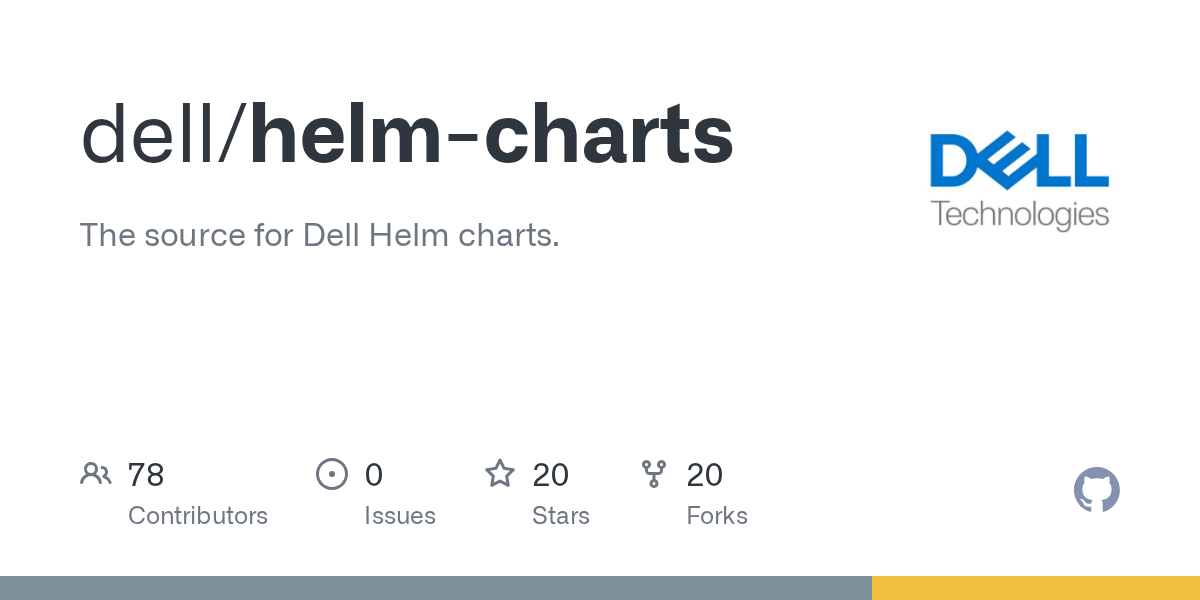Click the yellow language bar segment
This screenshot has height=600, width=1200.
[1036, 588]
